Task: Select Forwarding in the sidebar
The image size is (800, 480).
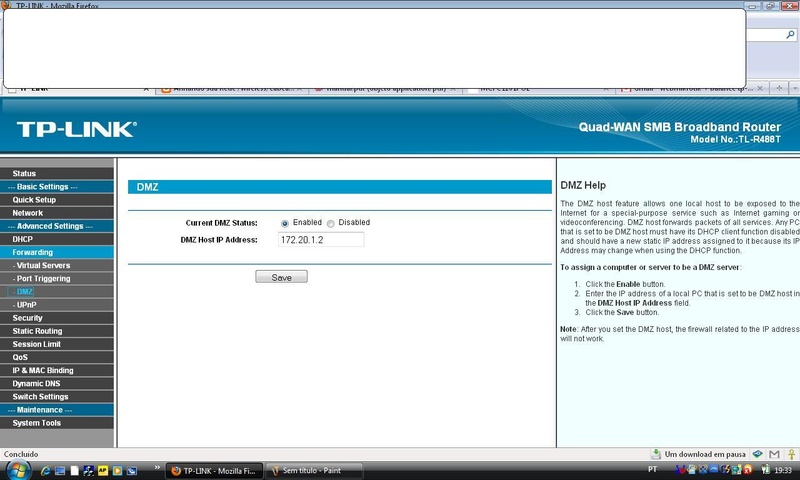Action: (x=57, y=252)
